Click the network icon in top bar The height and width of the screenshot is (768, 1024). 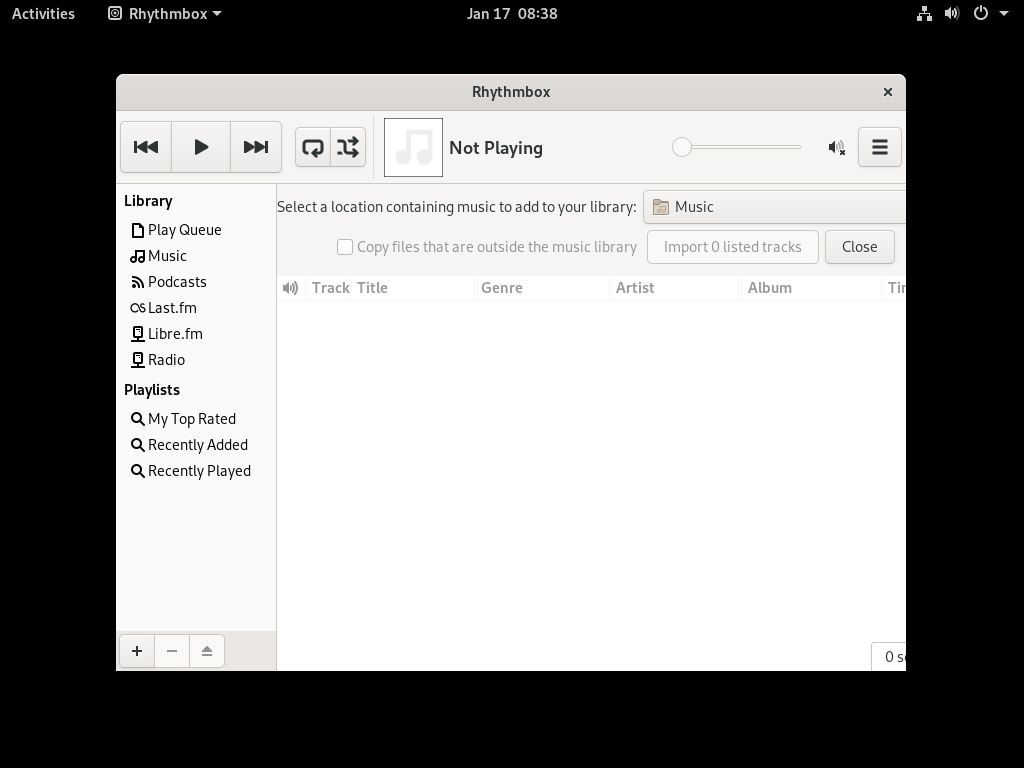pyautogui.click(x=924, y=14)
